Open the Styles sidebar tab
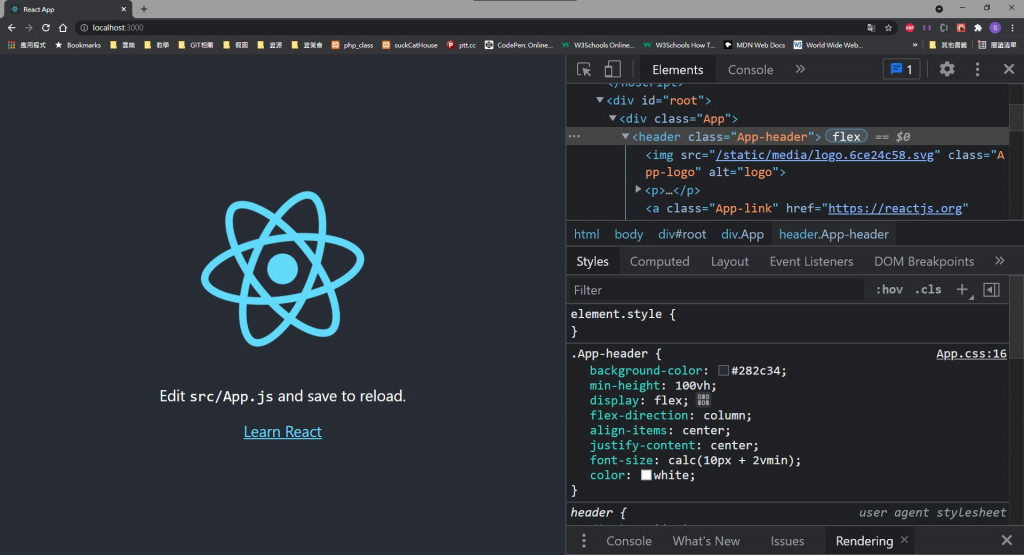 pos(592,261)
